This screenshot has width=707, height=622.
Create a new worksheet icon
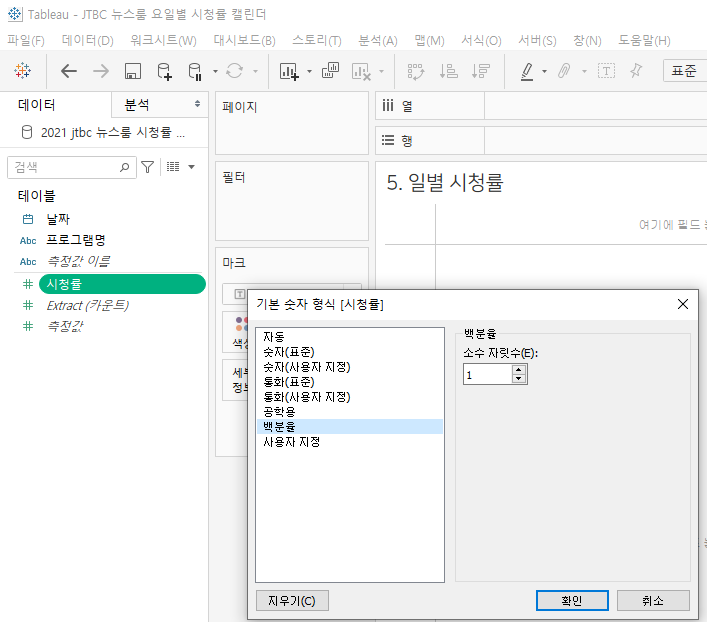point(289,71)
